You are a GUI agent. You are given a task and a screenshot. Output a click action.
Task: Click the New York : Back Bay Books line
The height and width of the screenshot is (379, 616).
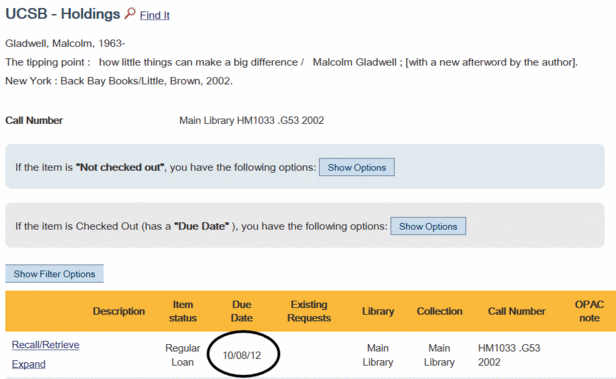point(119,81)
